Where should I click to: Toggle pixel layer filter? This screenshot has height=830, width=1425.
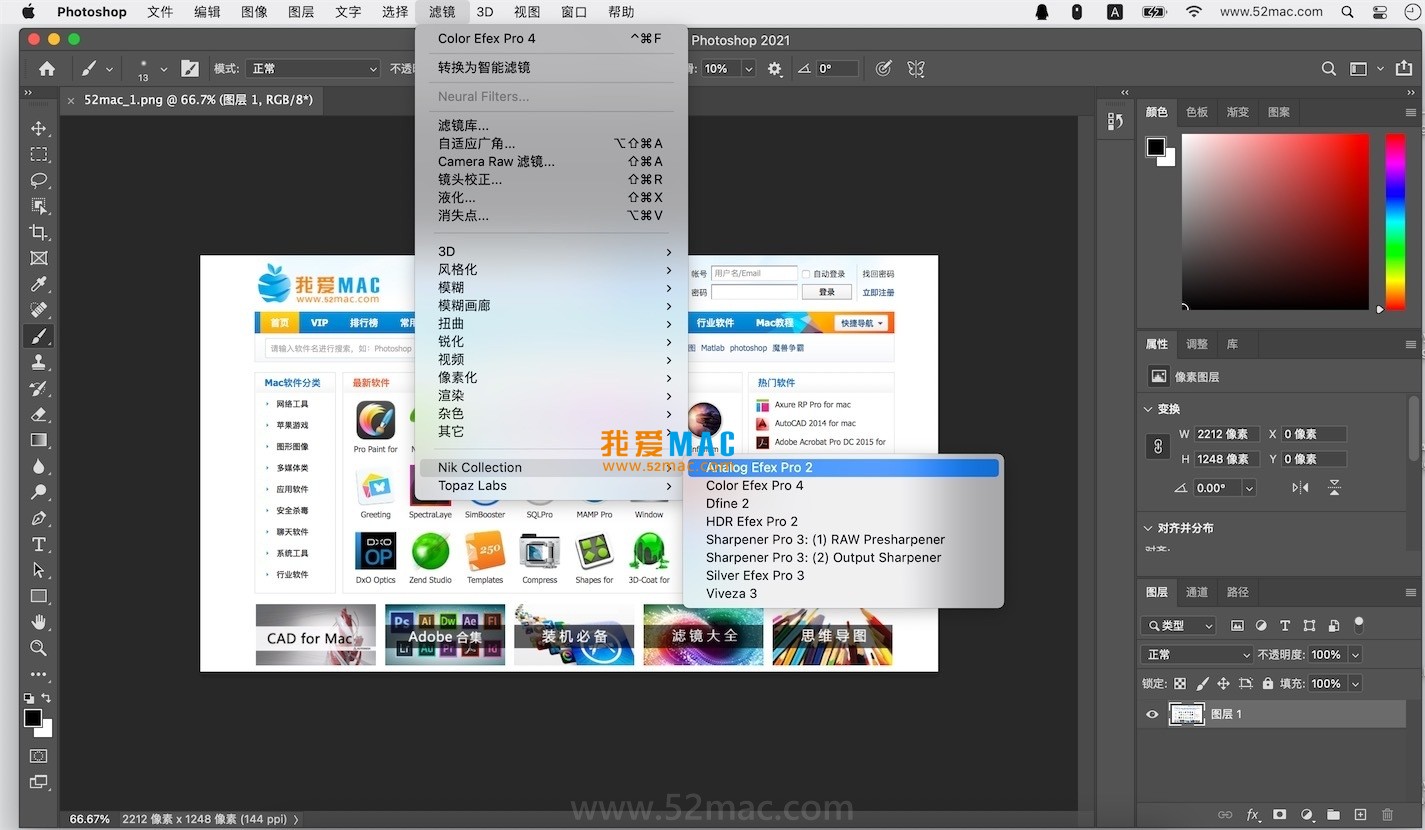(1237, 626)
